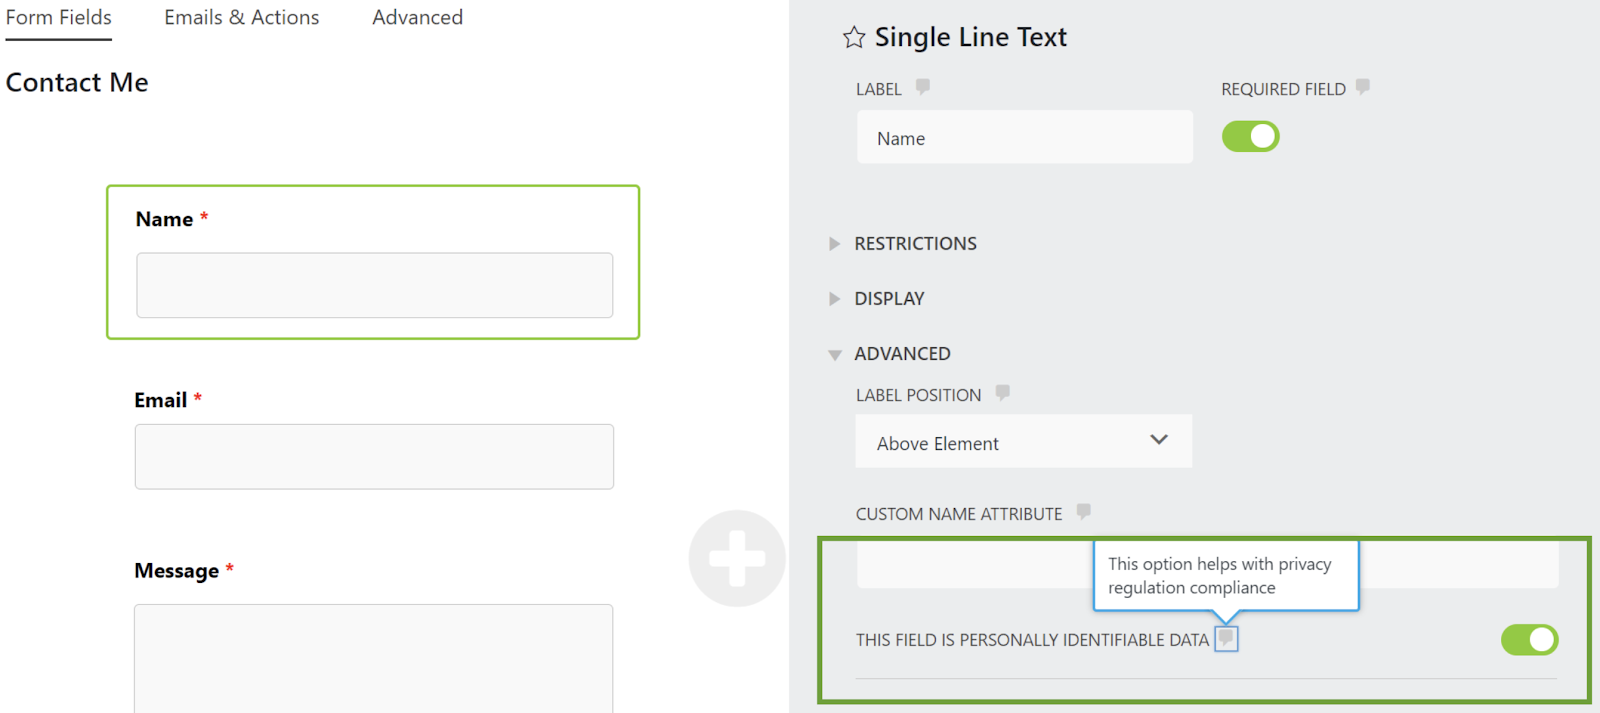Open the Advanced tab

pos(417,18)
